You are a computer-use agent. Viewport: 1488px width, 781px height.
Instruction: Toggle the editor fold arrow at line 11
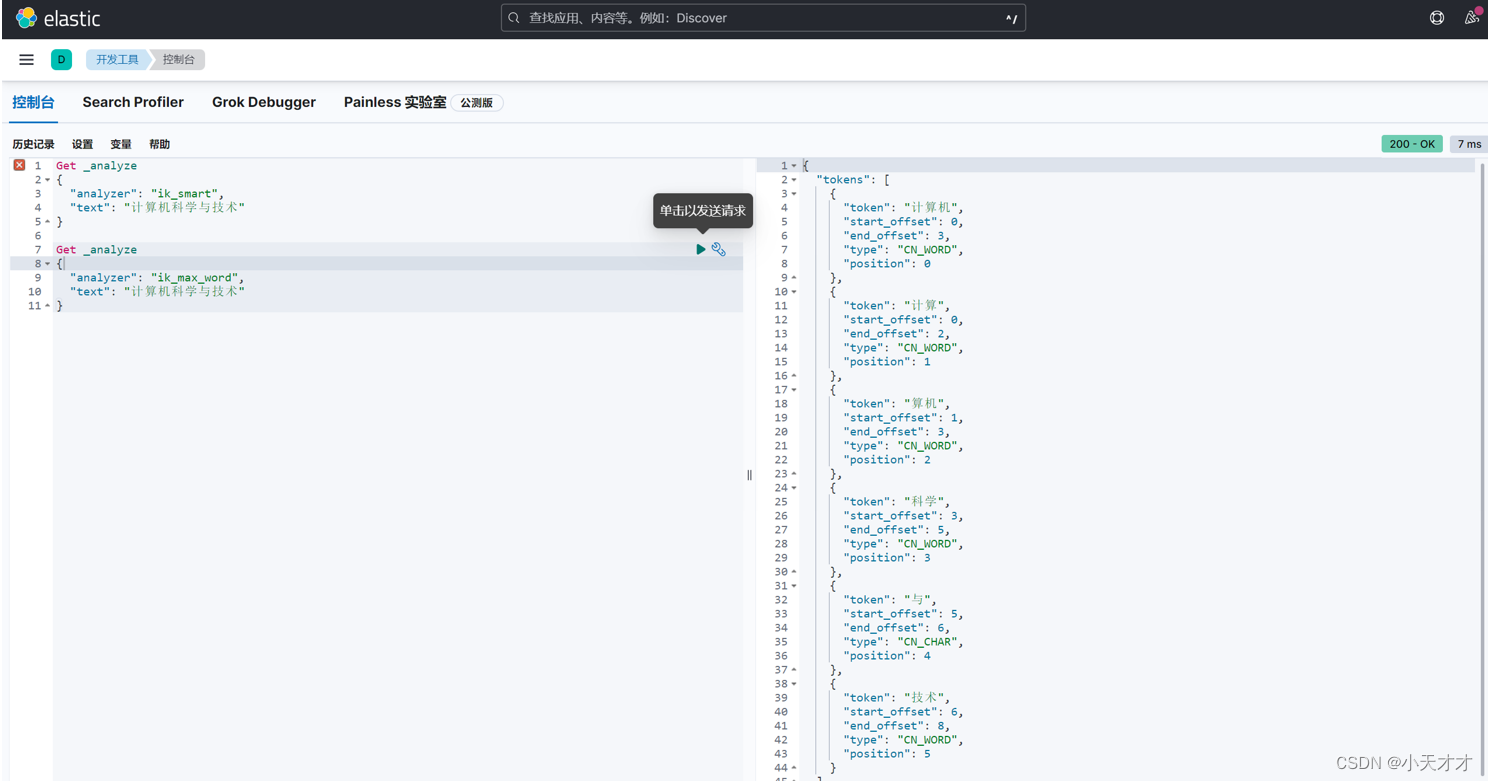click(x=47, y=306)
